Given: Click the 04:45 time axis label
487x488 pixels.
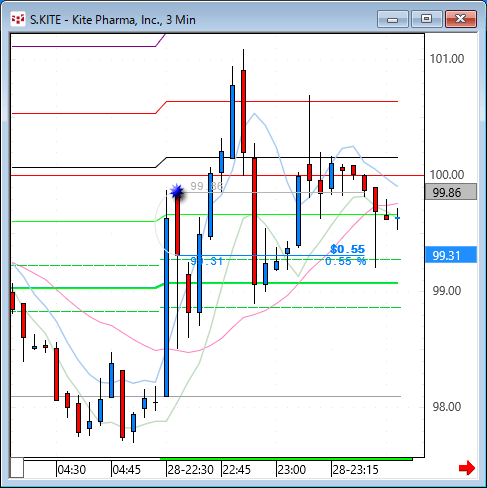Looking at the screenshot, I should [x=127, y=470].
